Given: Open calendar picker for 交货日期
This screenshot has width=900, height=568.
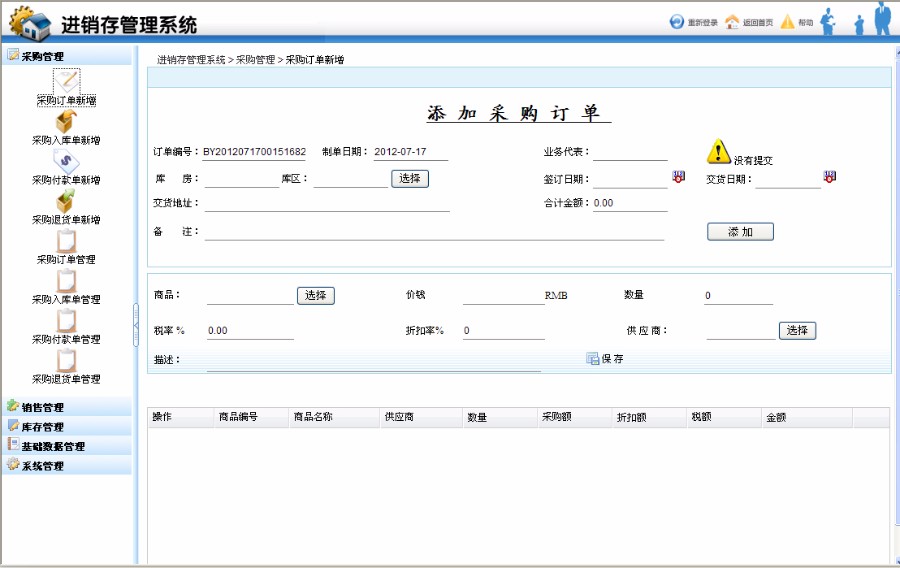Looking at the screenshot, I should (829, 176).
